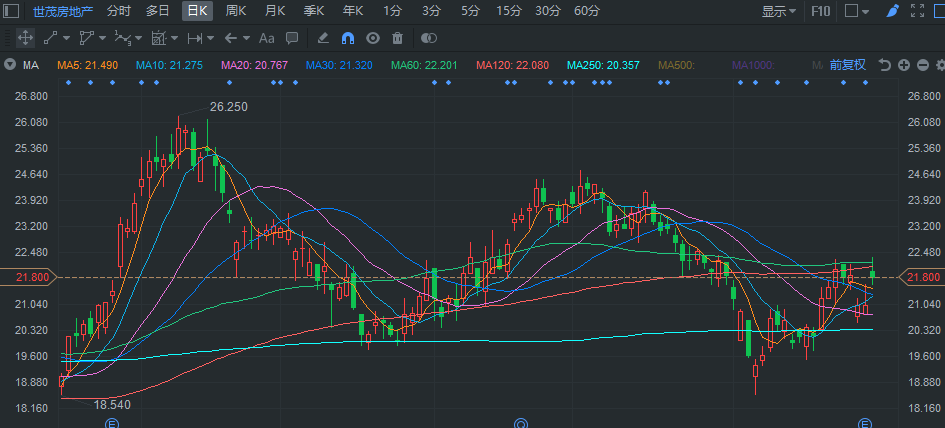The height and width of the screenshot is (428, 945).
Task: Switch to 30分 chart period
Action: (548, 11)
